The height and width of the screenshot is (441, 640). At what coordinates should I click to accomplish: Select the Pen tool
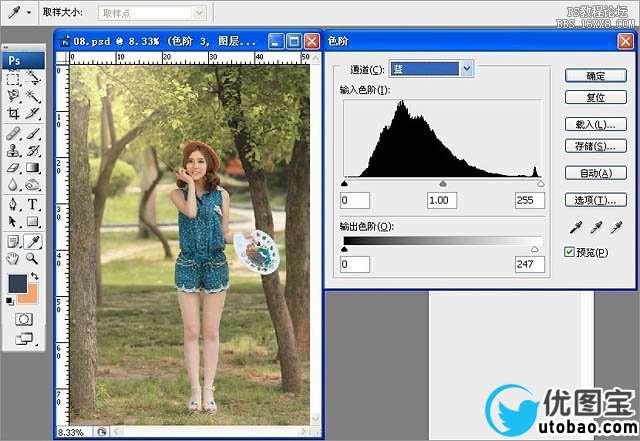pos(13,204)
